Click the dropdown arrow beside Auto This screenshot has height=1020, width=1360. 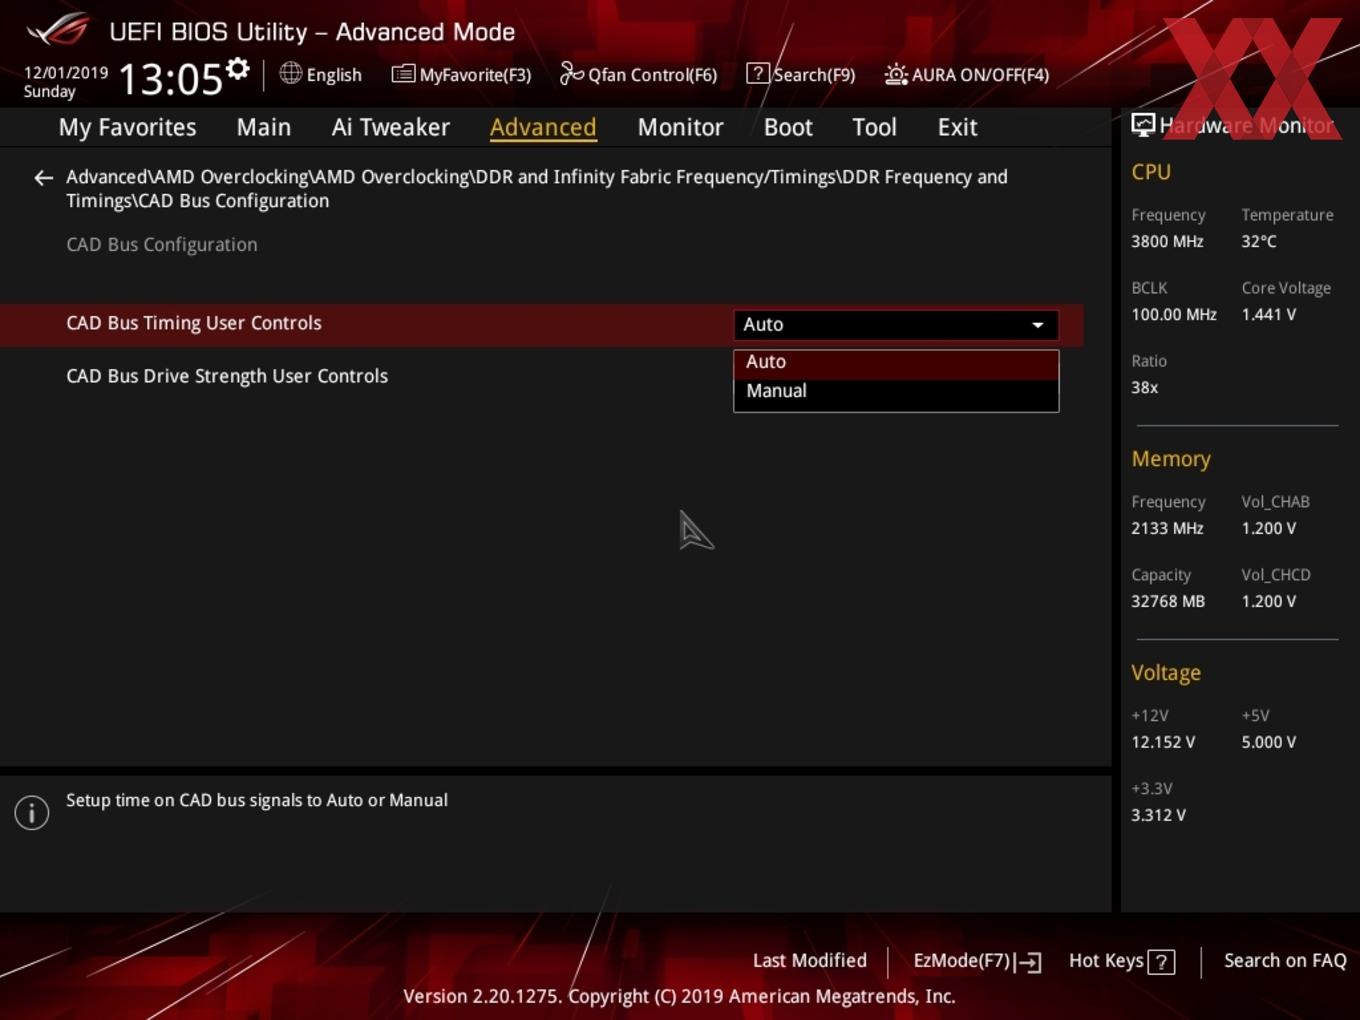(x=1038, y=325)
